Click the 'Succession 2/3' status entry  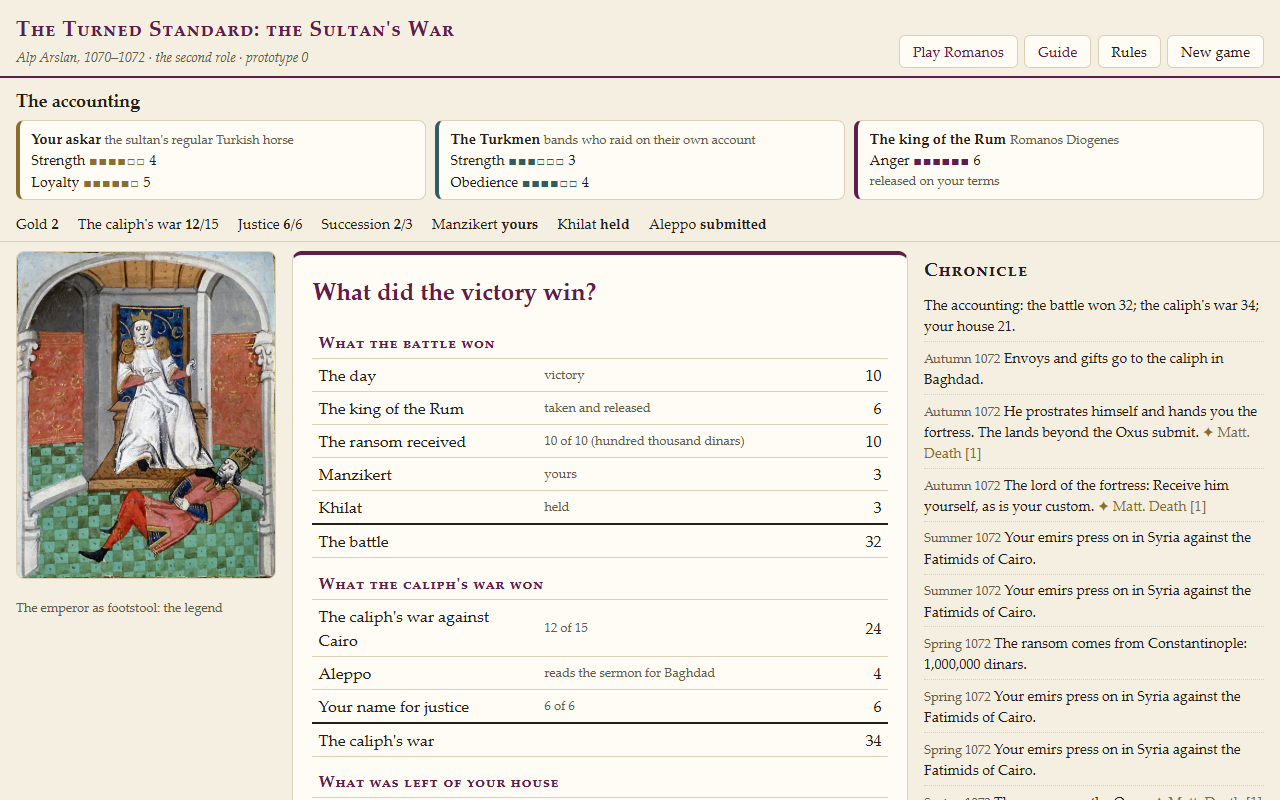(367, 225)
